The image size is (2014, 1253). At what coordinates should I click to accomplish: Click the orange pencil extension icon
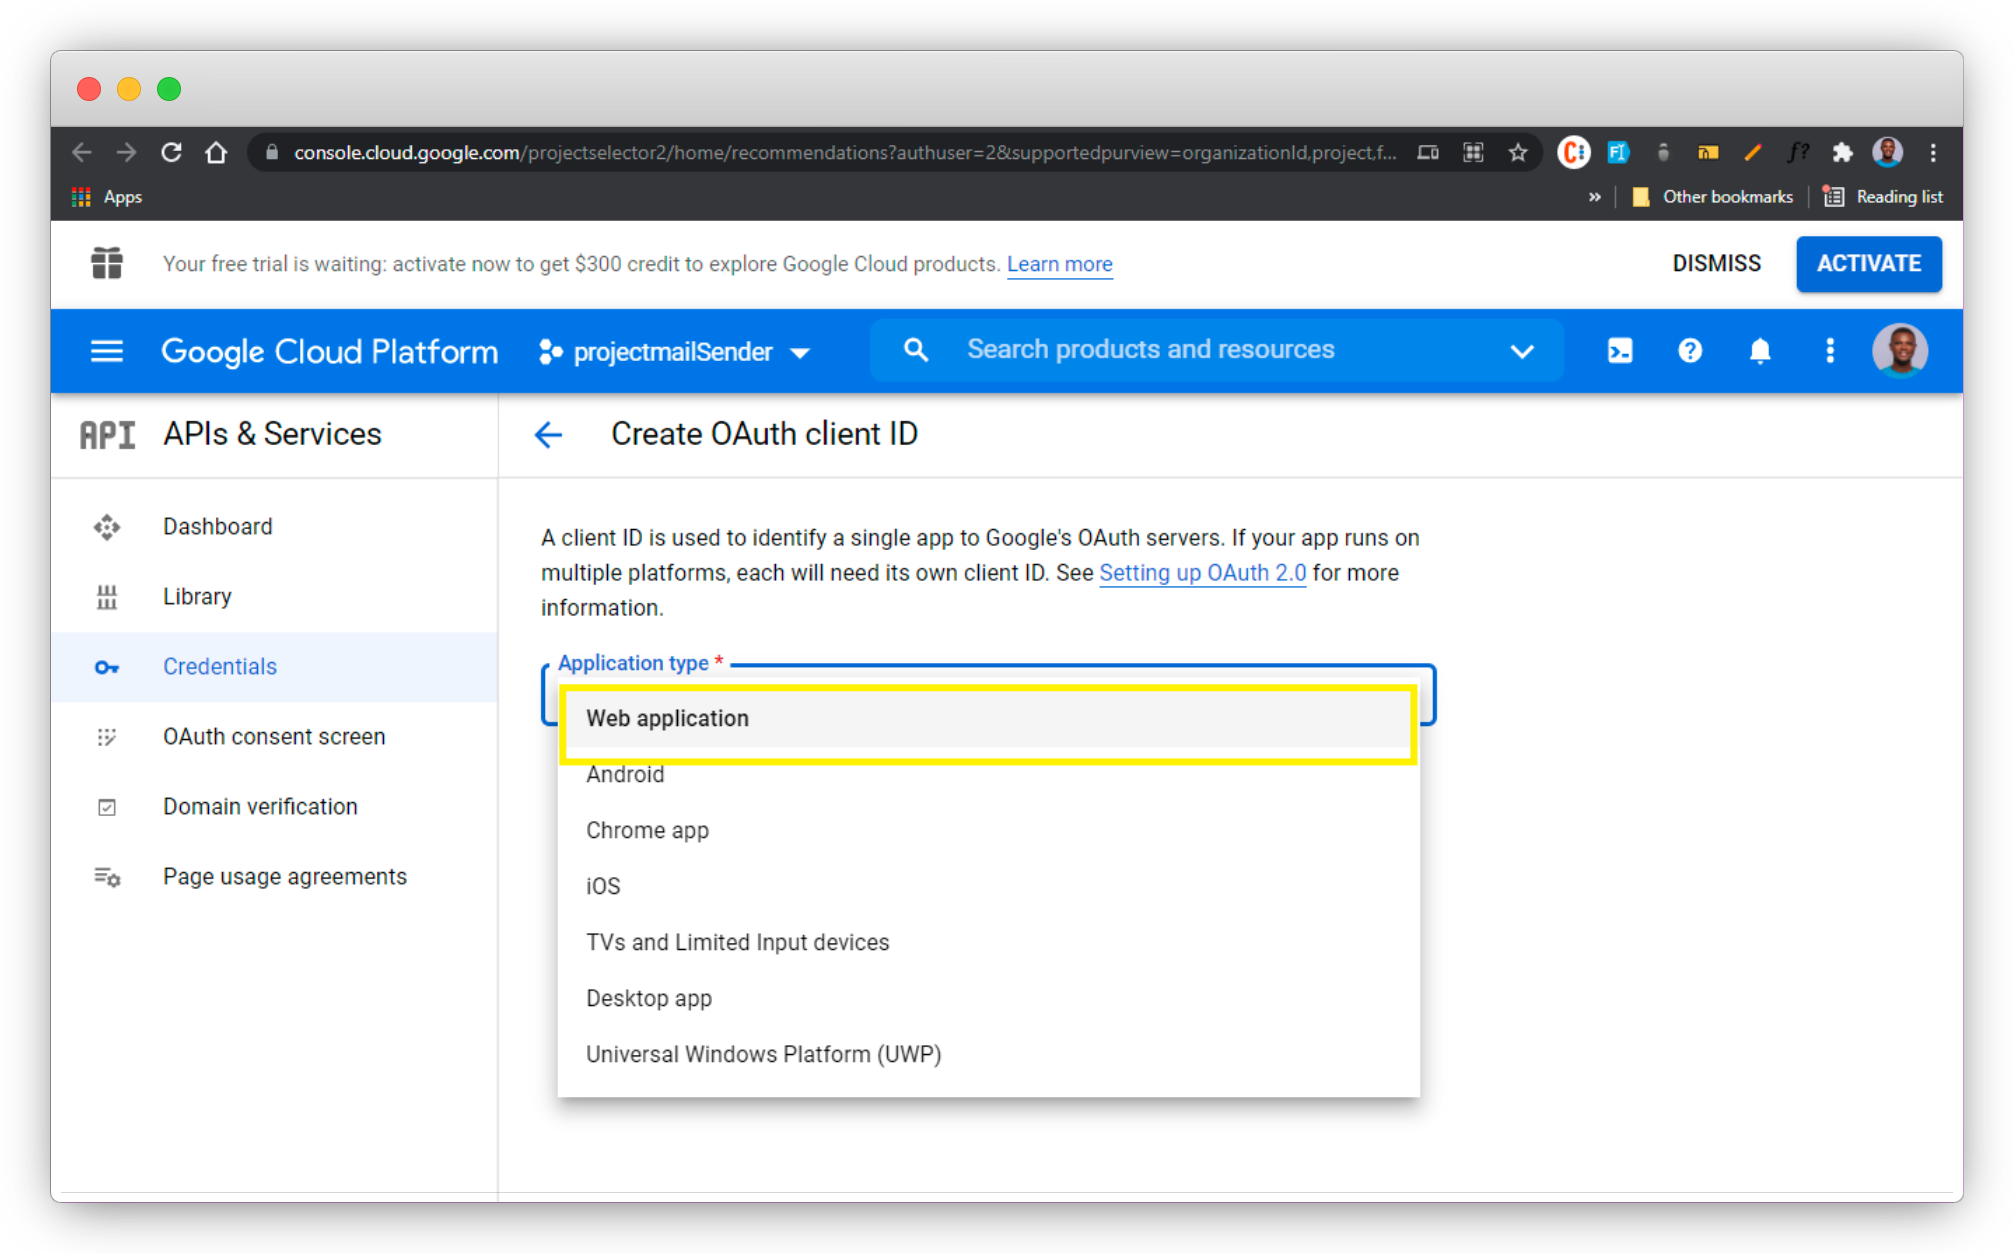click(x=1753, y=152)
